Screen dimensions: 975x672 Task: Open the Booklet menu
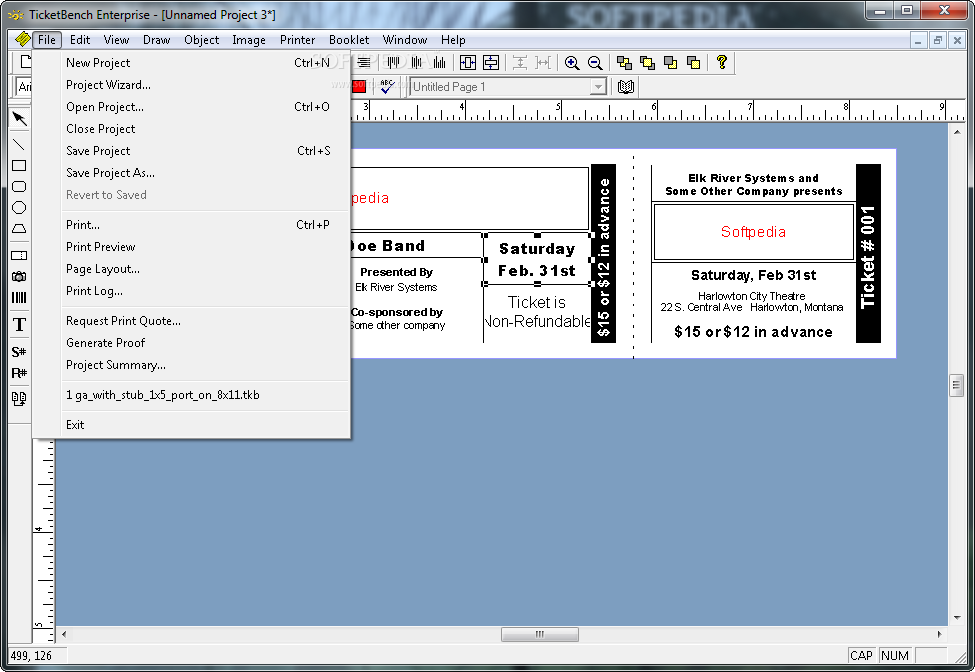349,40
